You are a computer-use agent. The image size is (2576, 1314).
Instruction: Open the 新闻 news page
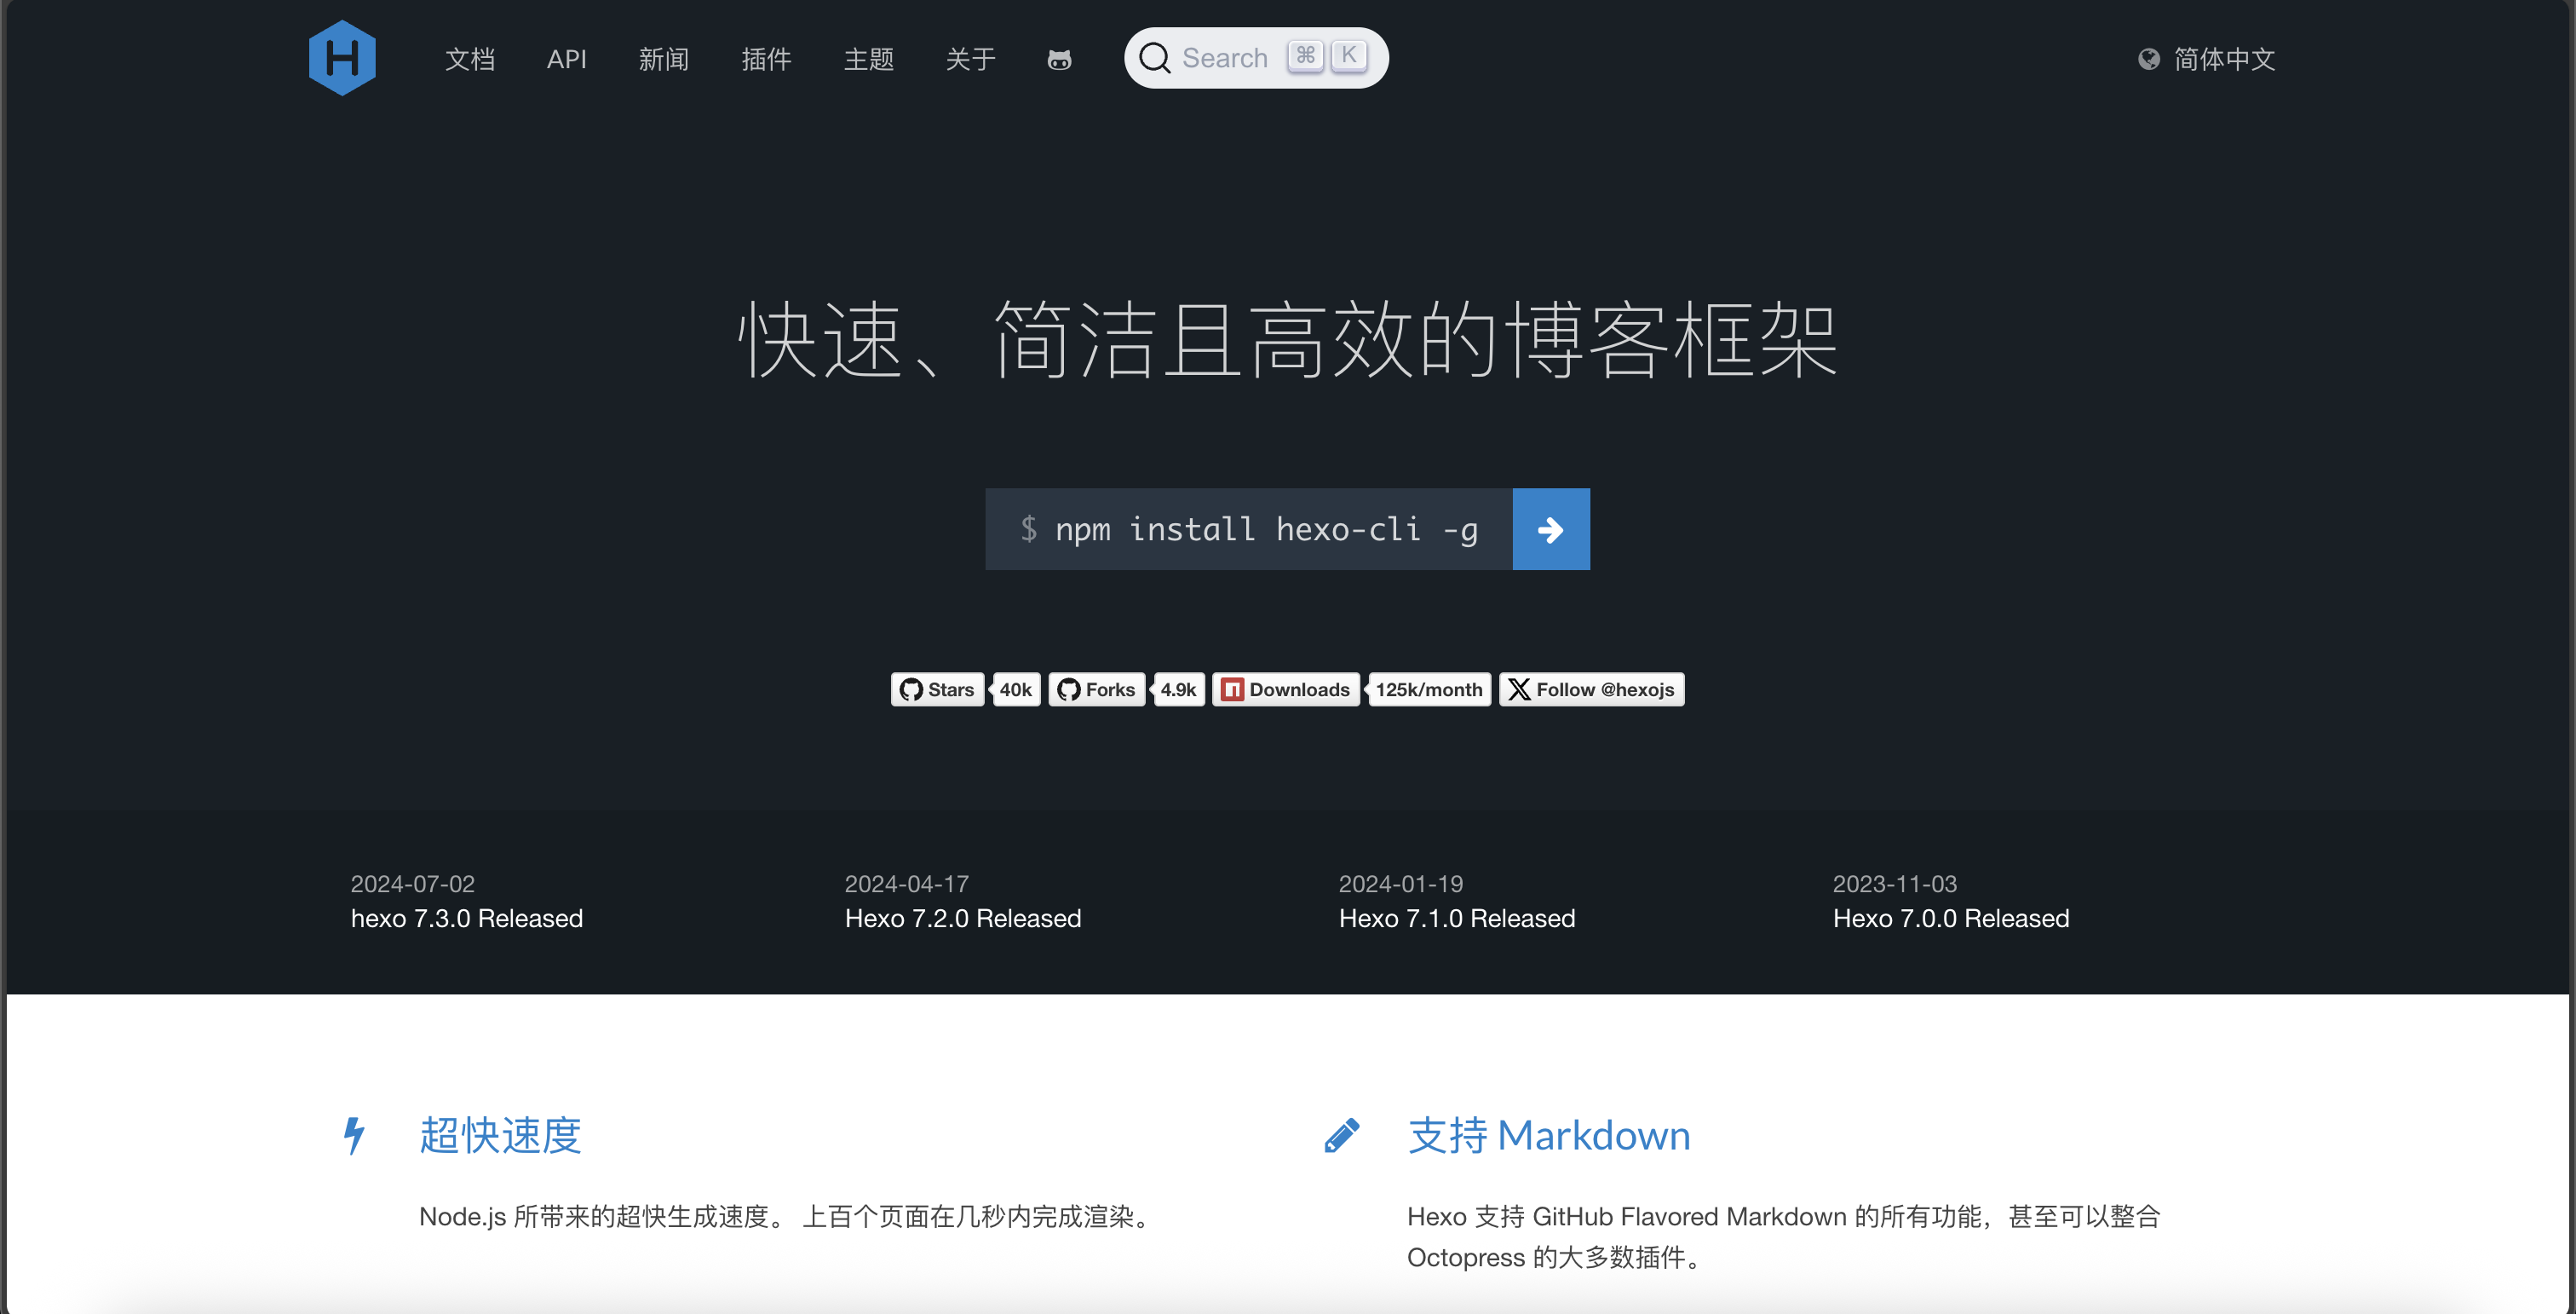point(664,59)
